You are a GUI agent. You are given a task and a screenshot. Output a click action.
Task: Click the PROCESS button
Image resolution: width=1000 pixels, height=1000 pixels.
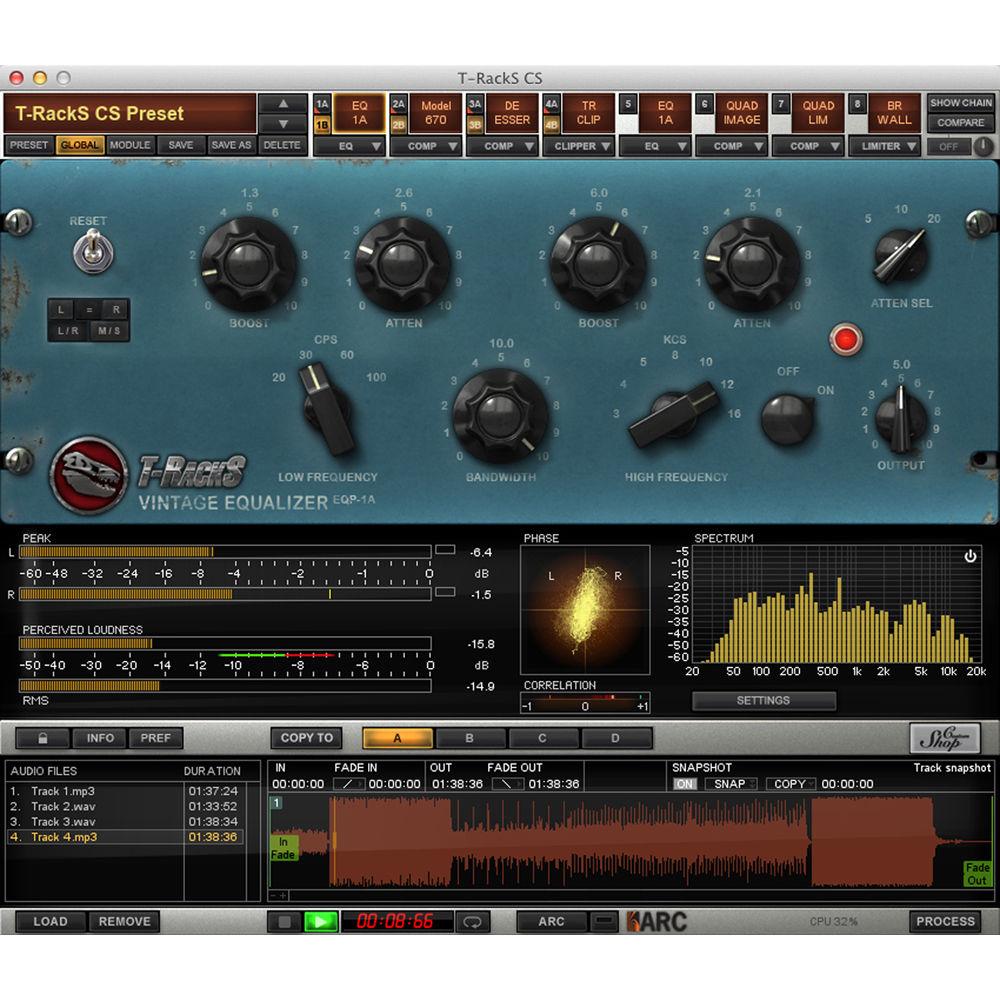click(945, 922)
